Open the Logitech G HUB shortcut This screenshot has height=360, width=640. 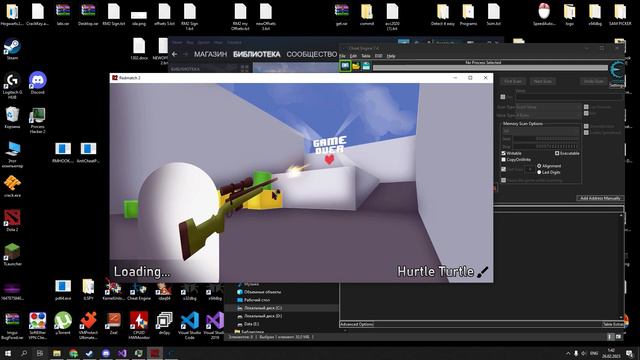point(12,85)
